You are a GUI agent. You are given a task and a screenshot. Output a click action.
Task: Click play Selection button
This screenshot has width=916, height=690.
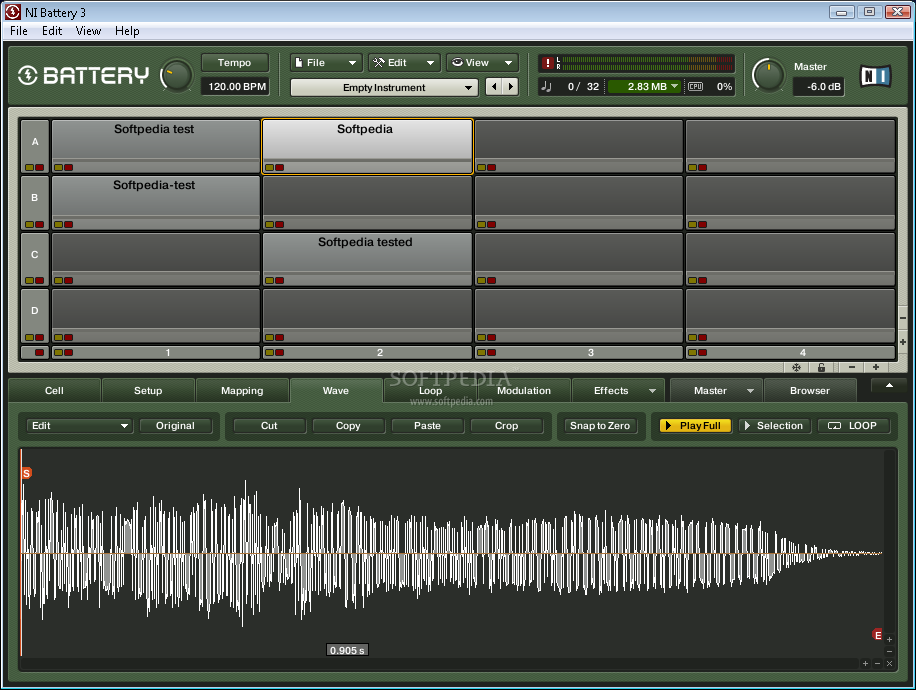774,426
